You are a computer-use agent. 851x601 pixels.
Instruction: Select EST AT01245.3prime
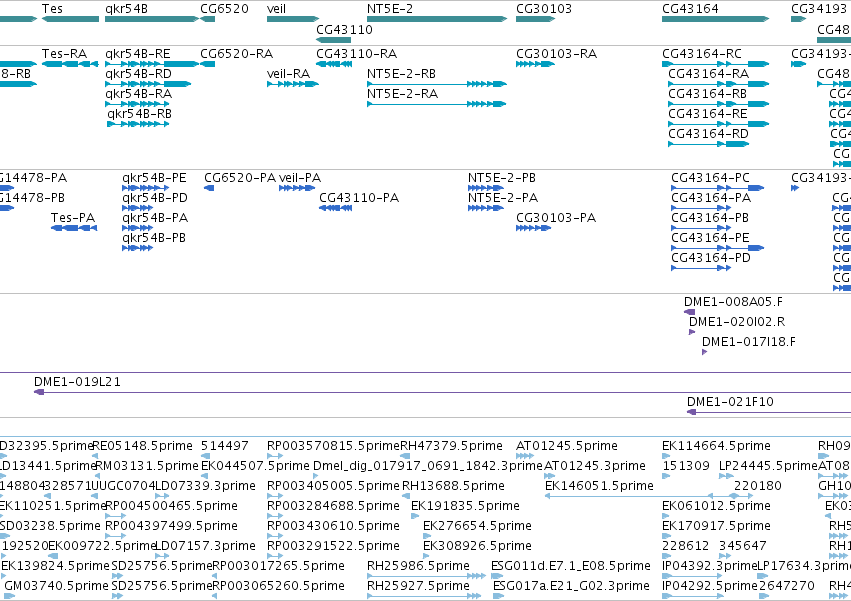[595, 466]
